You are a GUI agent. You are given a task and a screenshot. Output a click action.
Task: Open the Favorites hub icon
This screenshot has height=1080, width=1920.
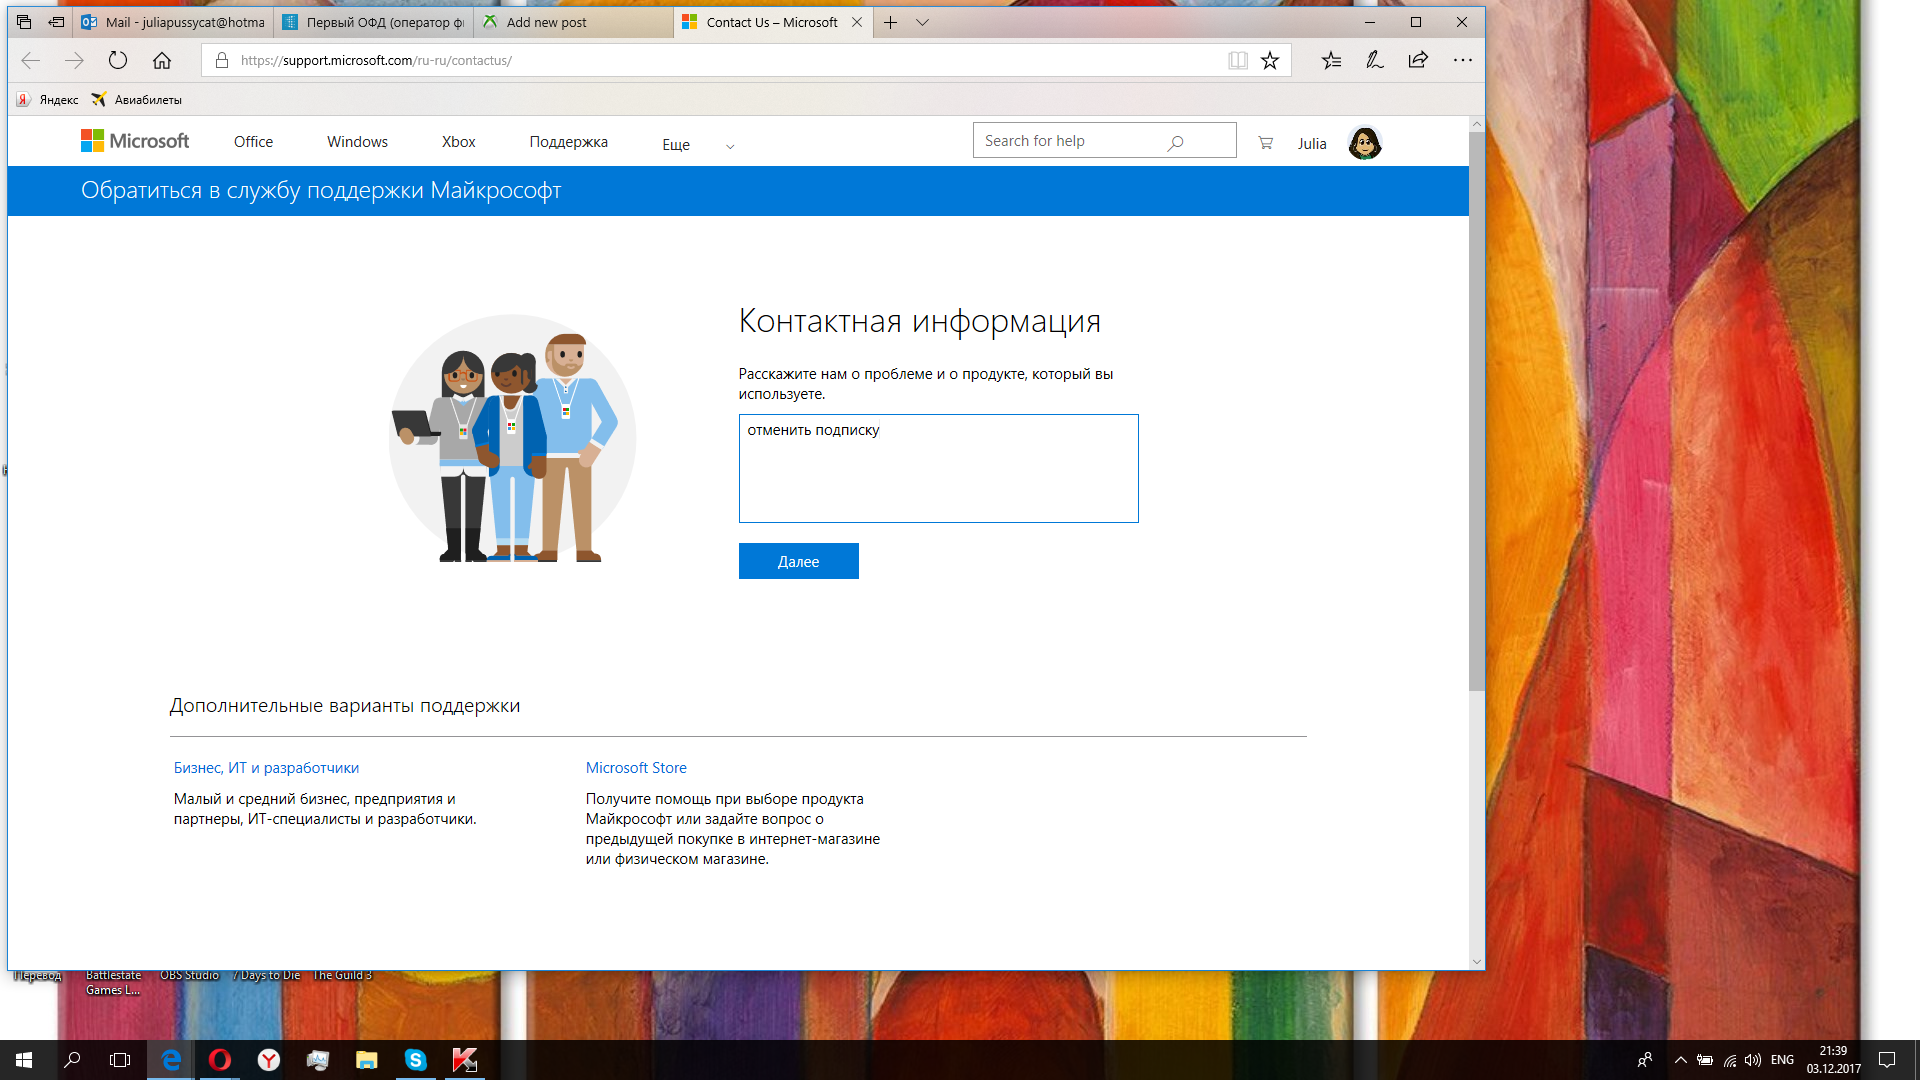pos(1331,60)
